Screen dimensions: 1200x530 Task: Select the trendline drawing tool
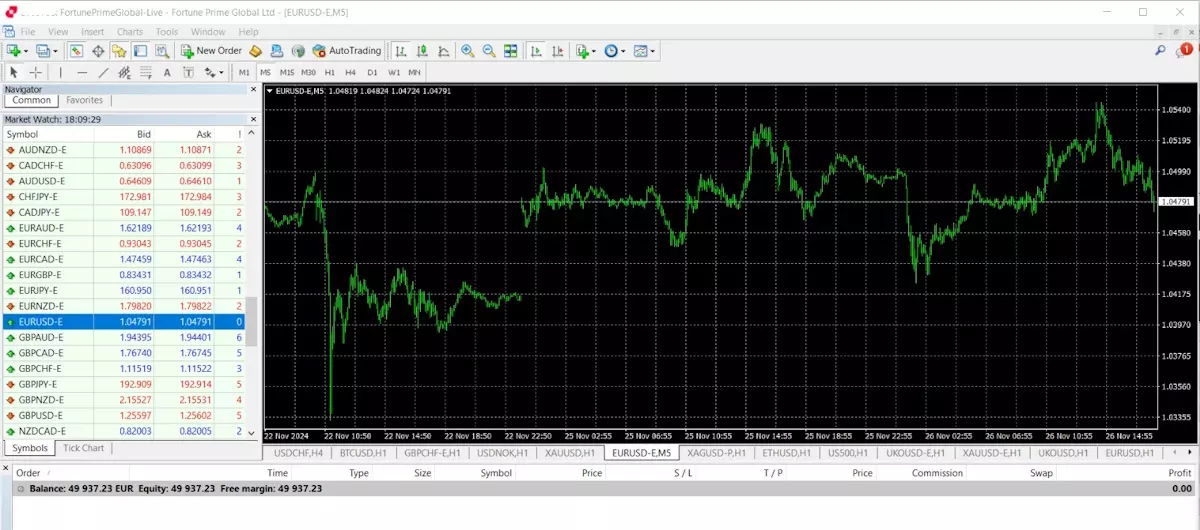pyautogui.click(x=104, y=72)
